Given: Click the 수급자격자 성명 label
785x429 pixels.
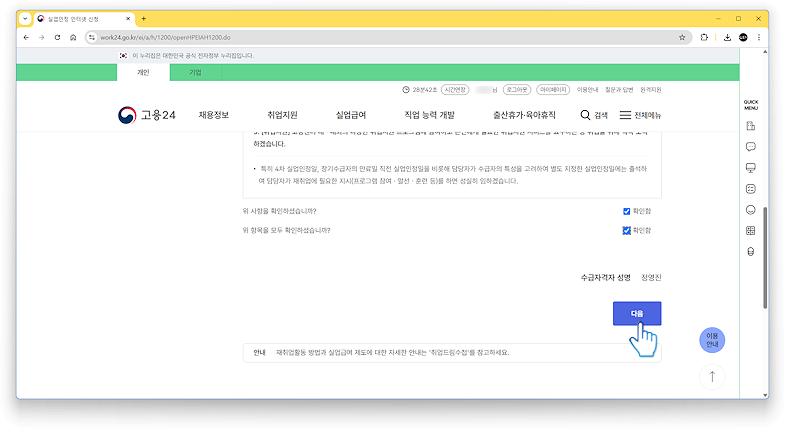Looking at the screenshot, I should (605, 277).
